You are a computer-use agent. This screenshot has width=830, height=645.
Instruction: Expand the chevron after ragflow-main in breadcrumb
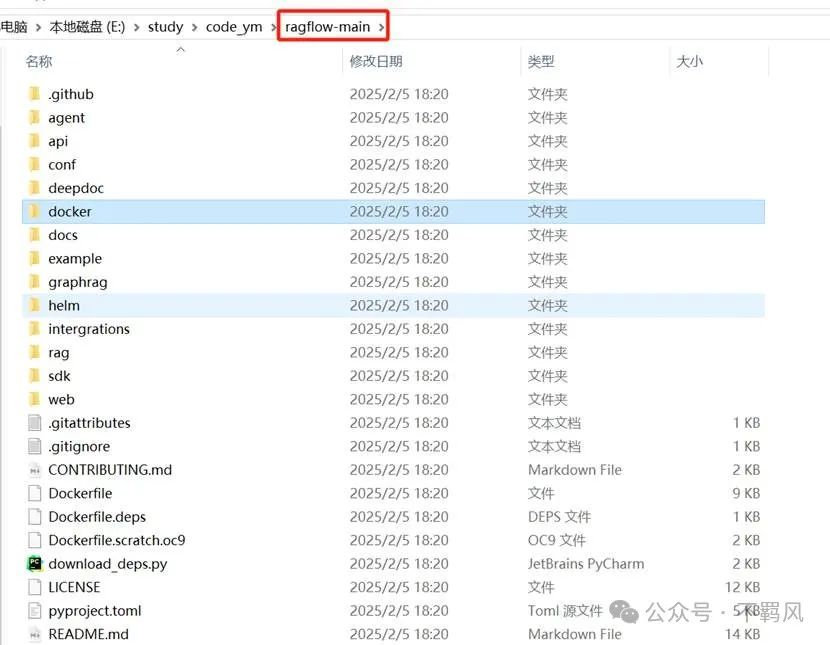pyautogui.click(x=381, y=27)
